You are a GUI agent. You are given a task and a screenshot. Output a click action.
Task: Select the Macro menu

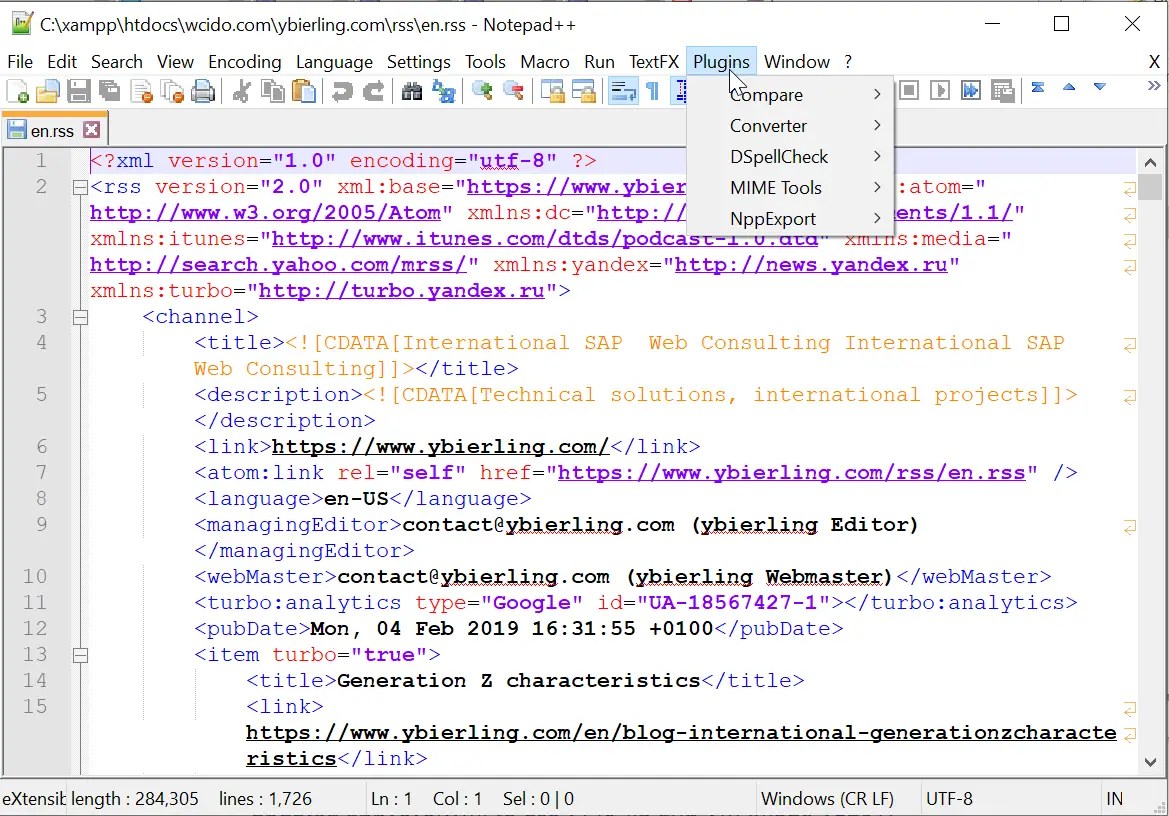(x=545, y=61)
